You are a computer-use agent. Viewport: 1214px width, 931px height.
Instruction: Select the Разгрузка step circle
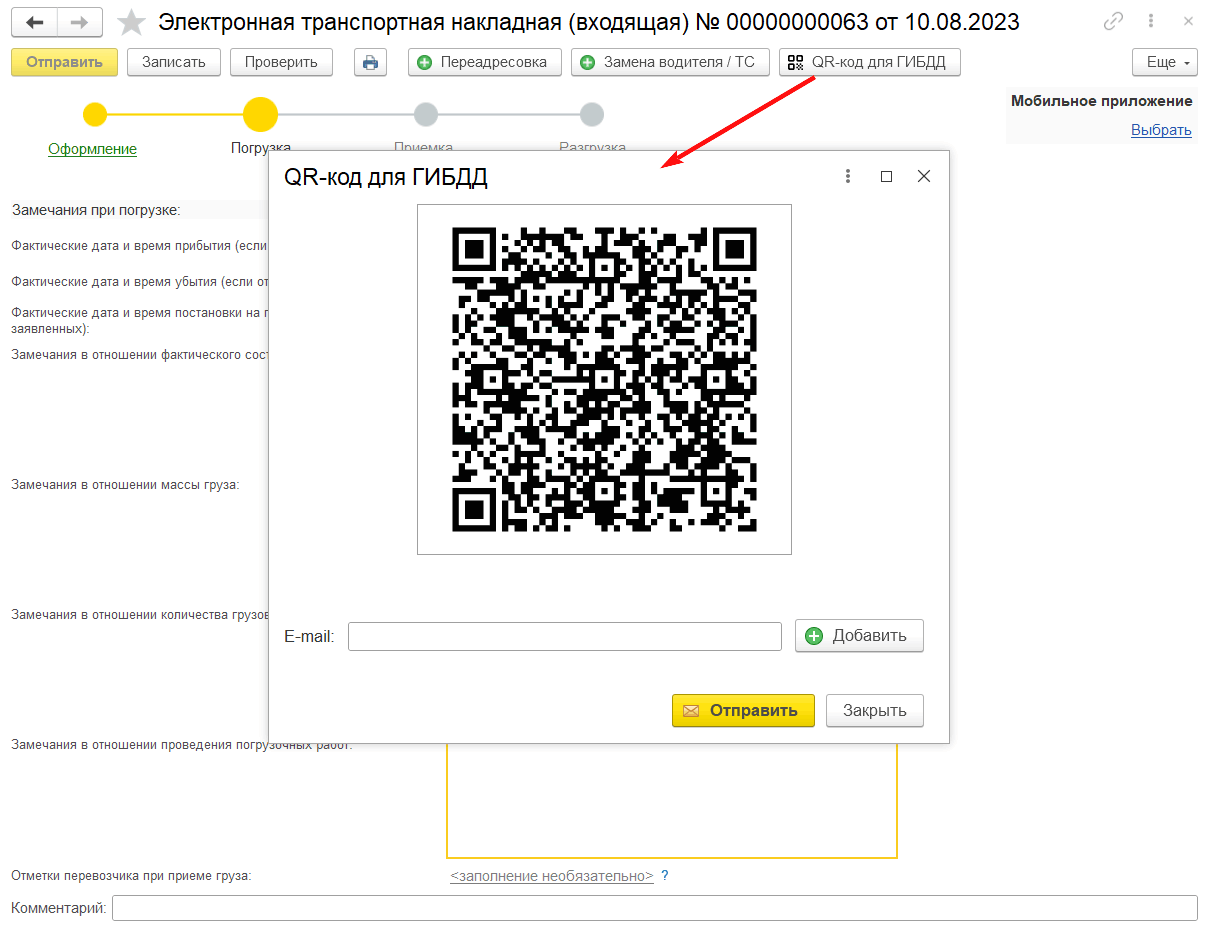click(x=592, y=114)
